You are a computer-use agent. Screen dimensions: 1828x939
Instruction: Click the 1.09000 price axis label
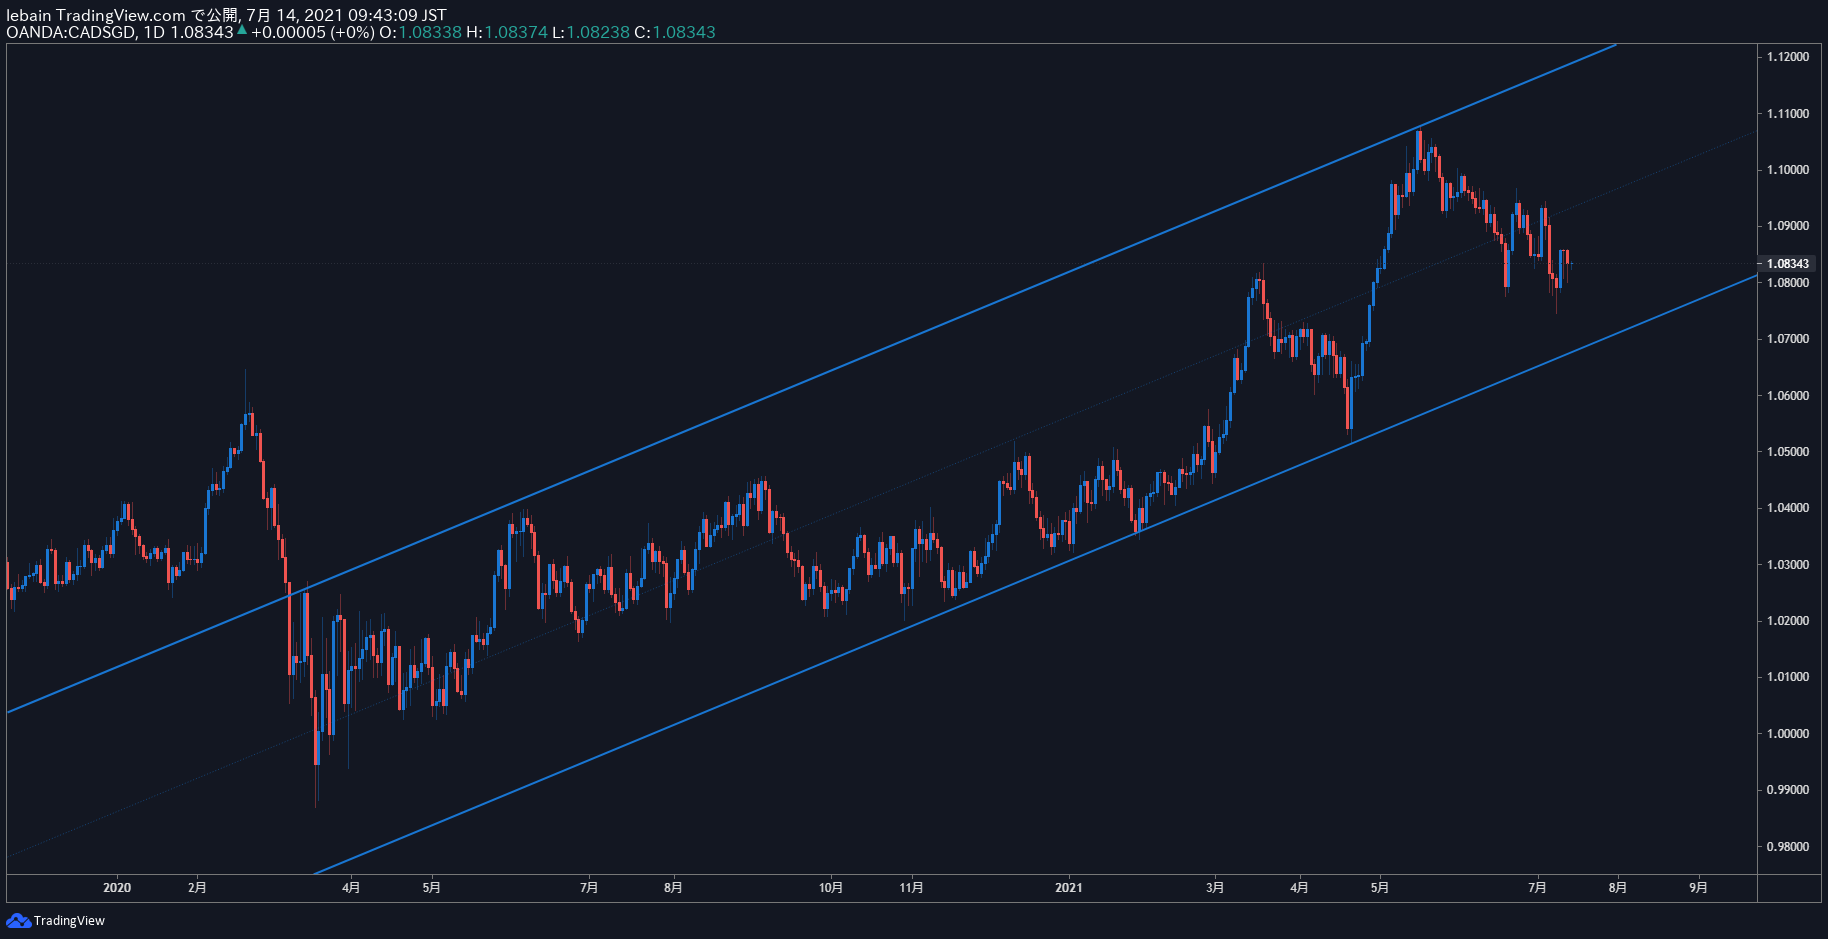(1788, 226)
